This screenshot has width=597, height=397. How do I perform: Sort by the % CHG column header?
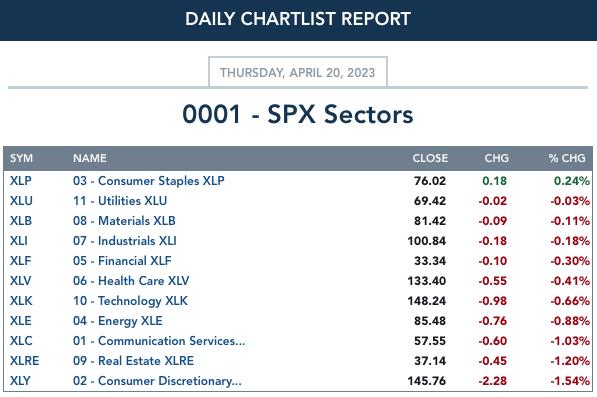[567, 158]
